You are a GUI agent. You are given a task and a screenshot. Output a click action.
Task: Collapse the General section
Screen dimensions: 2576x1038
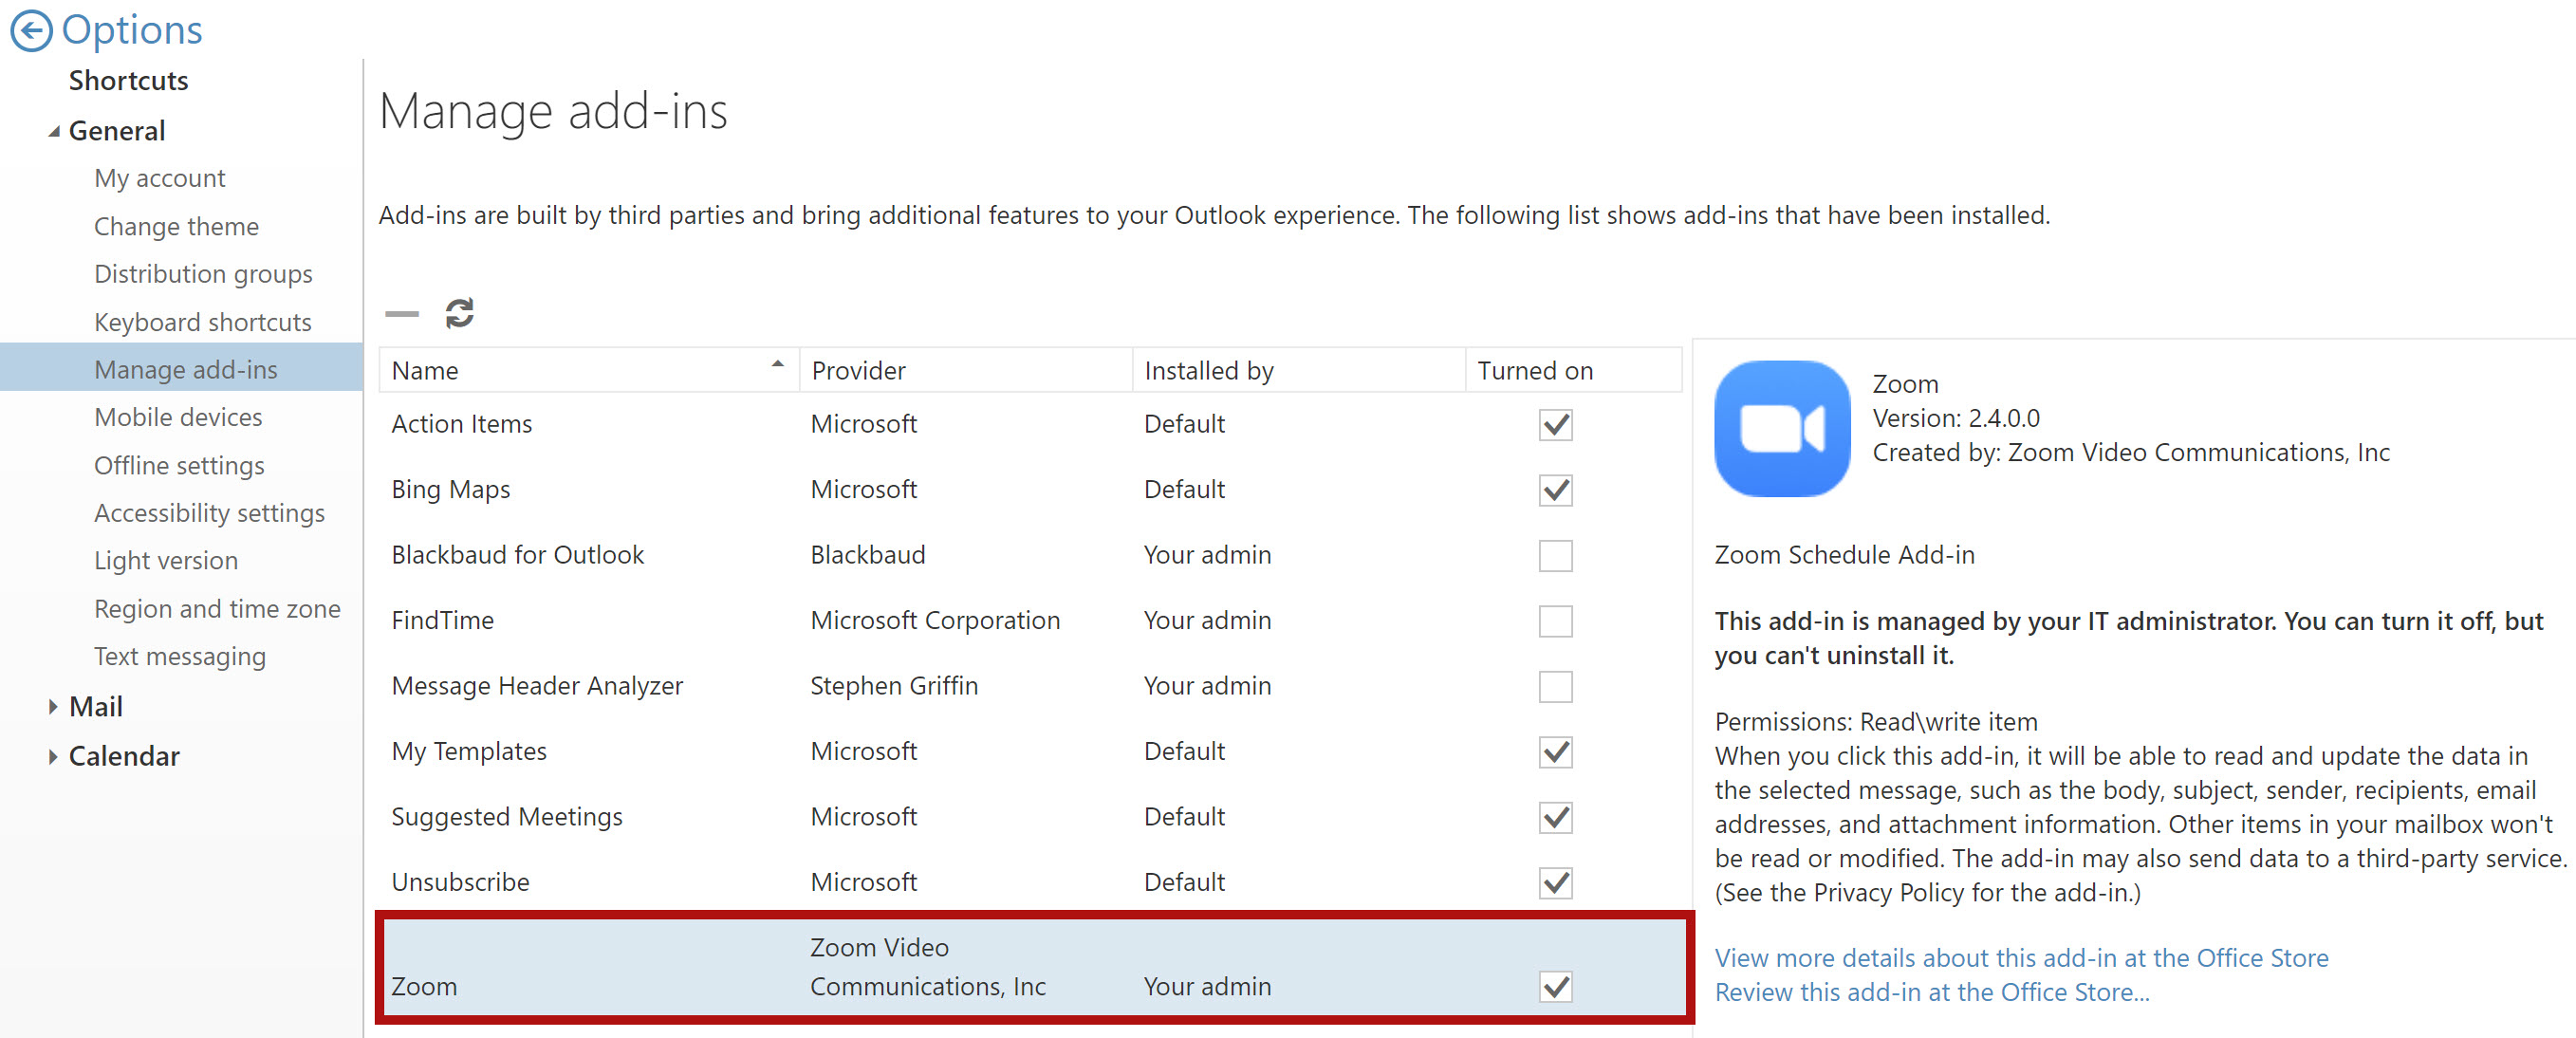(54, 131)
